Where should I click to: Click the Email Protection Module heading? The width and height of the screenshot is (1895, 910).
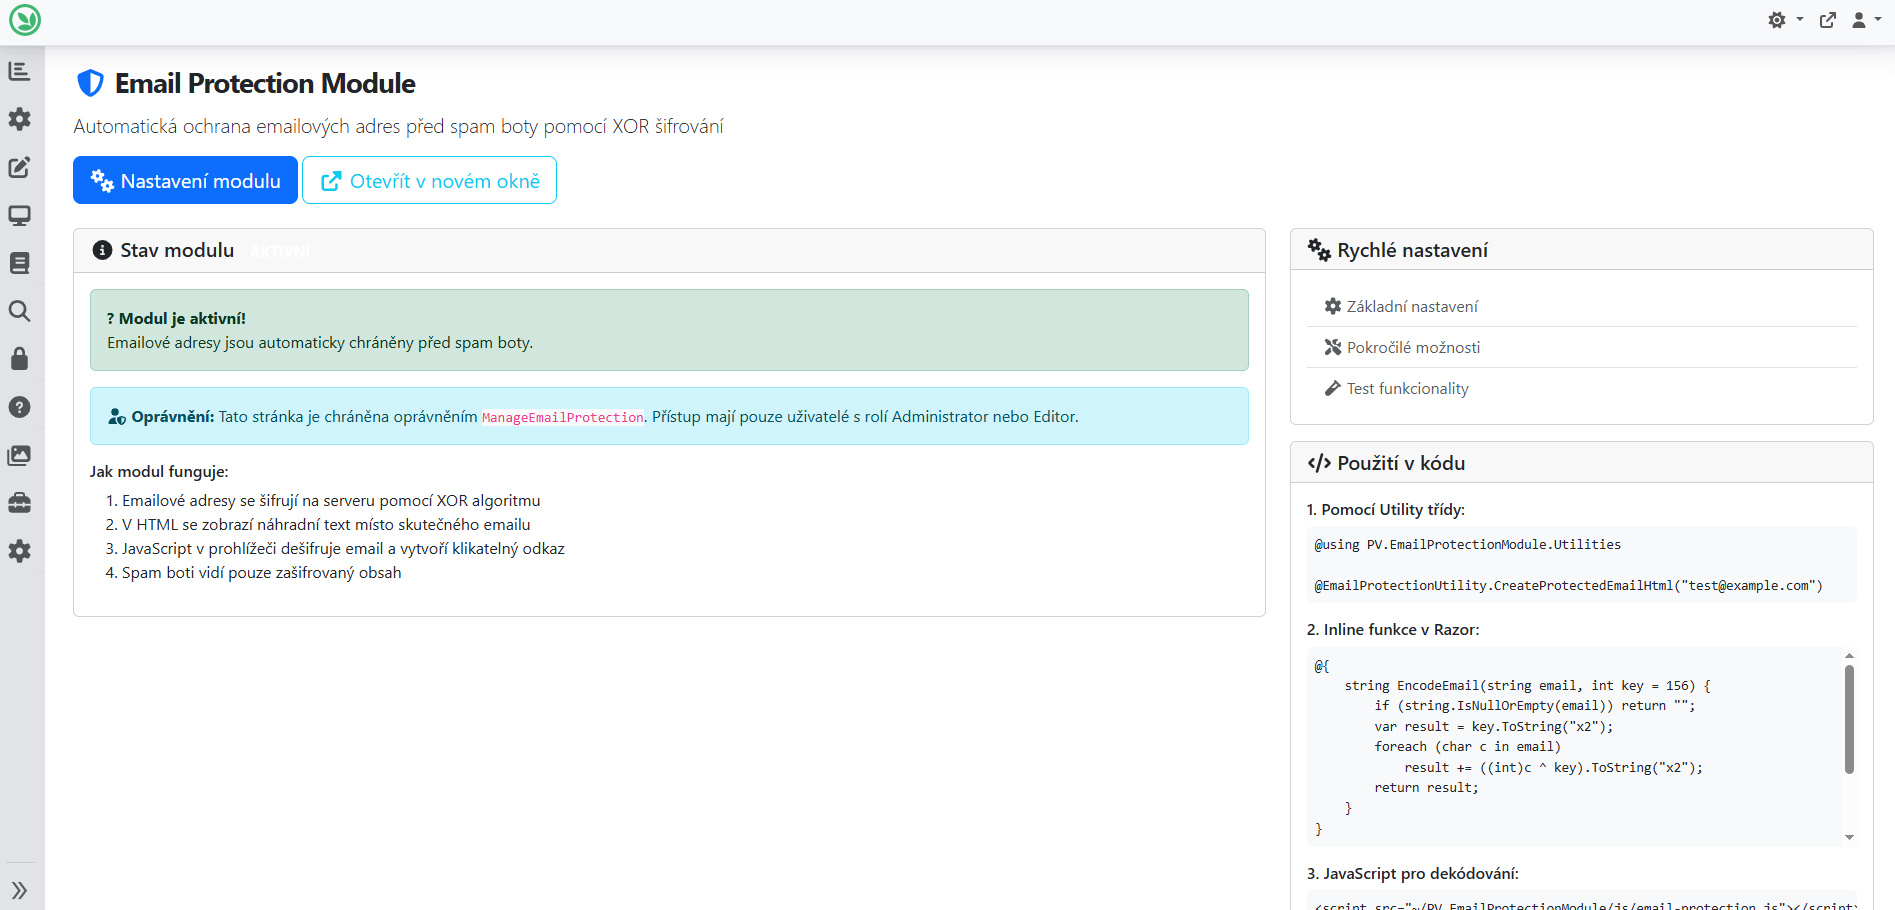pyautogui.click(x=265, y=83)
